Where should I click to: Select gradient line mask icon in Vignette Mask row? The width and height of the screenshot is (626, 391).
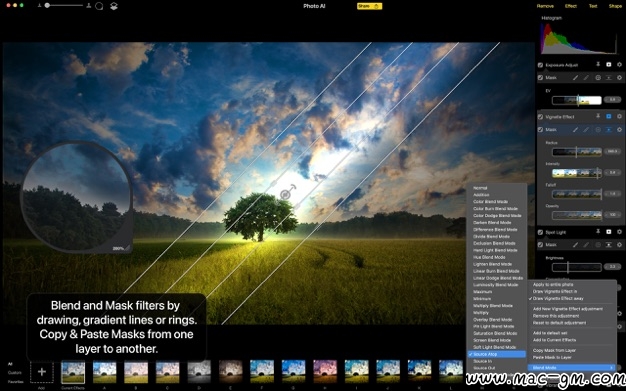click(x=608, y=130)
